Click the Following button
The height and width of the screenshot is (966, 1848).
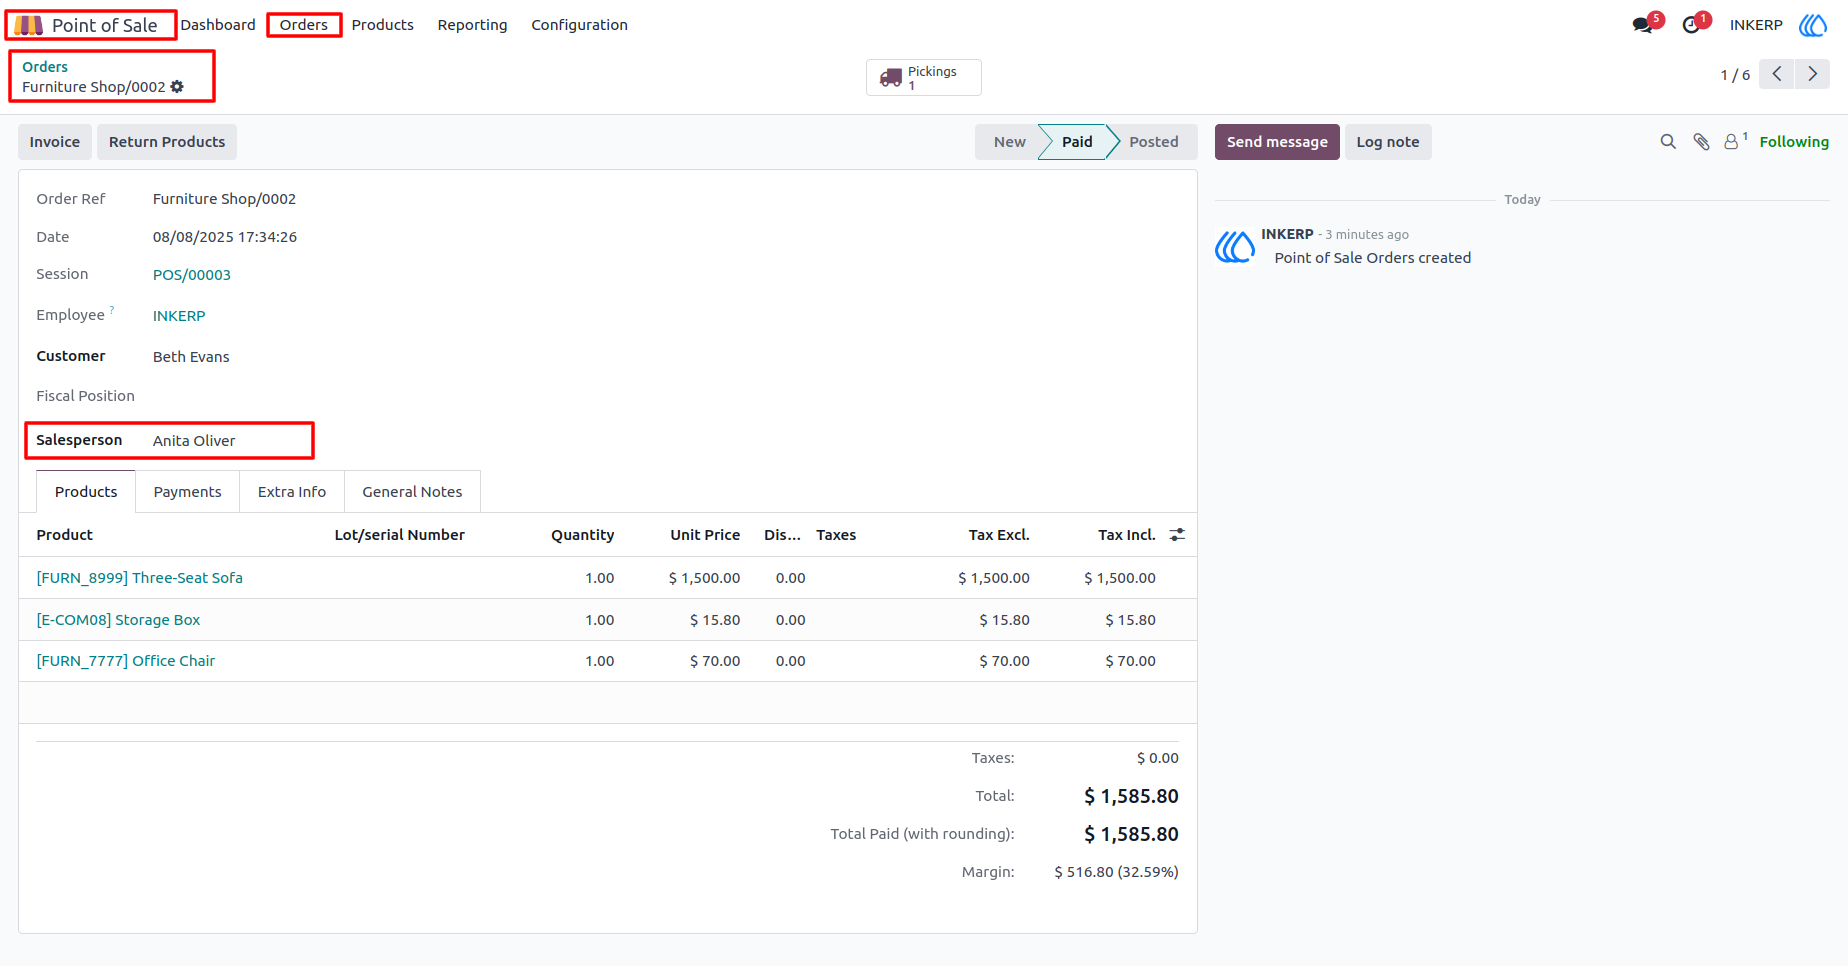1794,142
